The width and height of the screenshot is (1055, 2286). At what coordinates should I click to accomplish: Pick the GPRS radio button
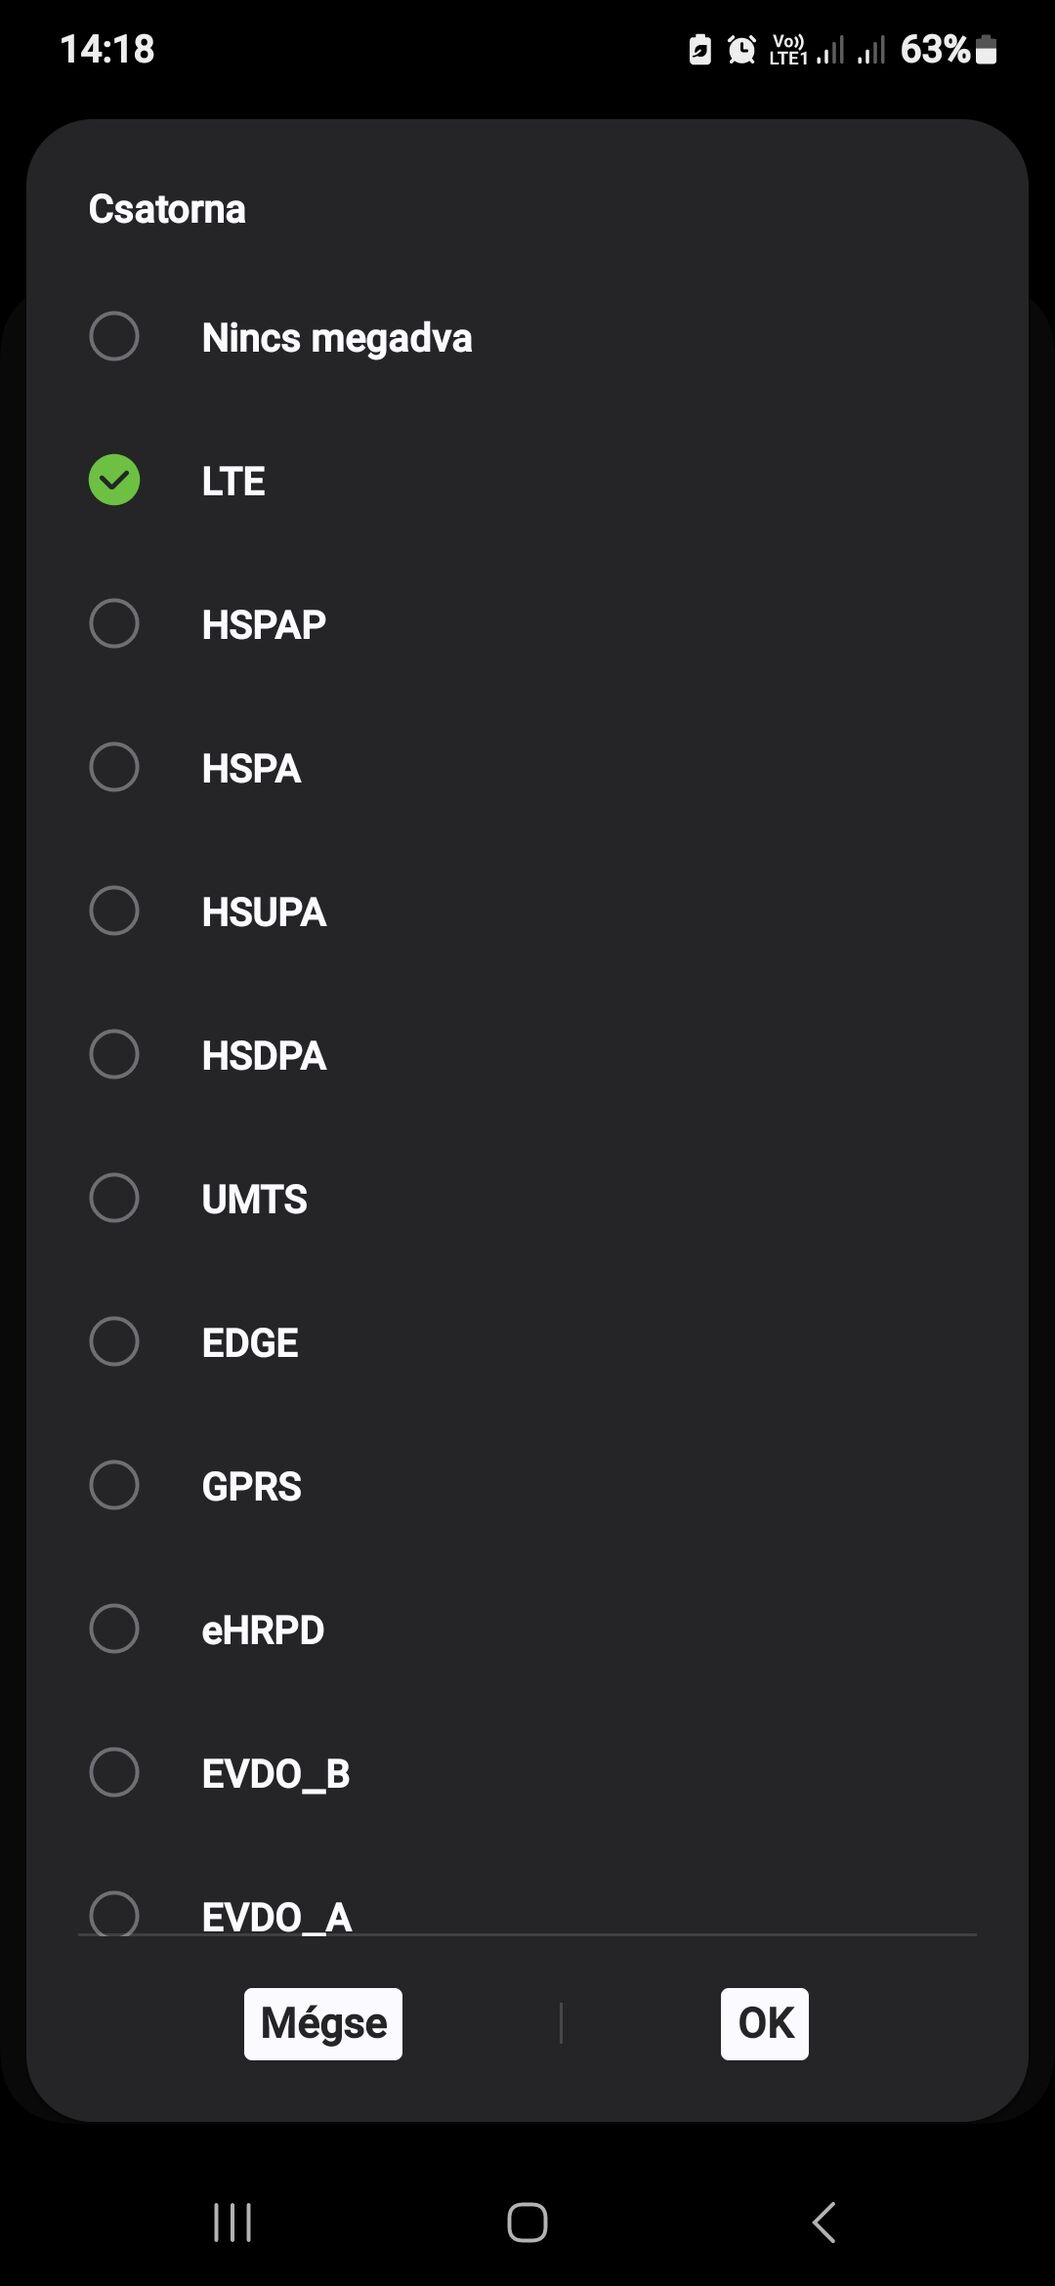[114, 1485]
